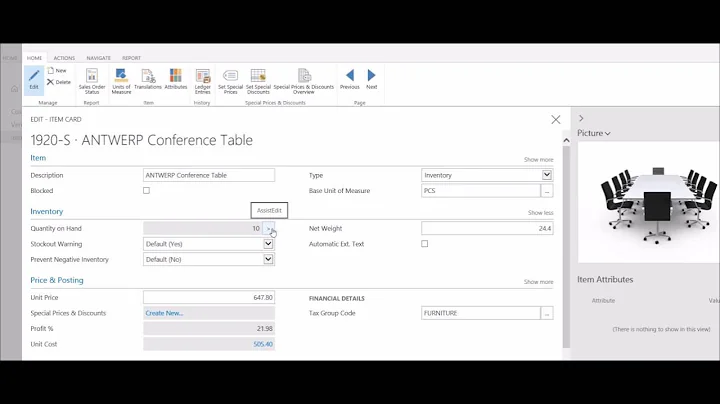Go to Next item page
Viewport: 720px width, 404px height.
(371, 79)
